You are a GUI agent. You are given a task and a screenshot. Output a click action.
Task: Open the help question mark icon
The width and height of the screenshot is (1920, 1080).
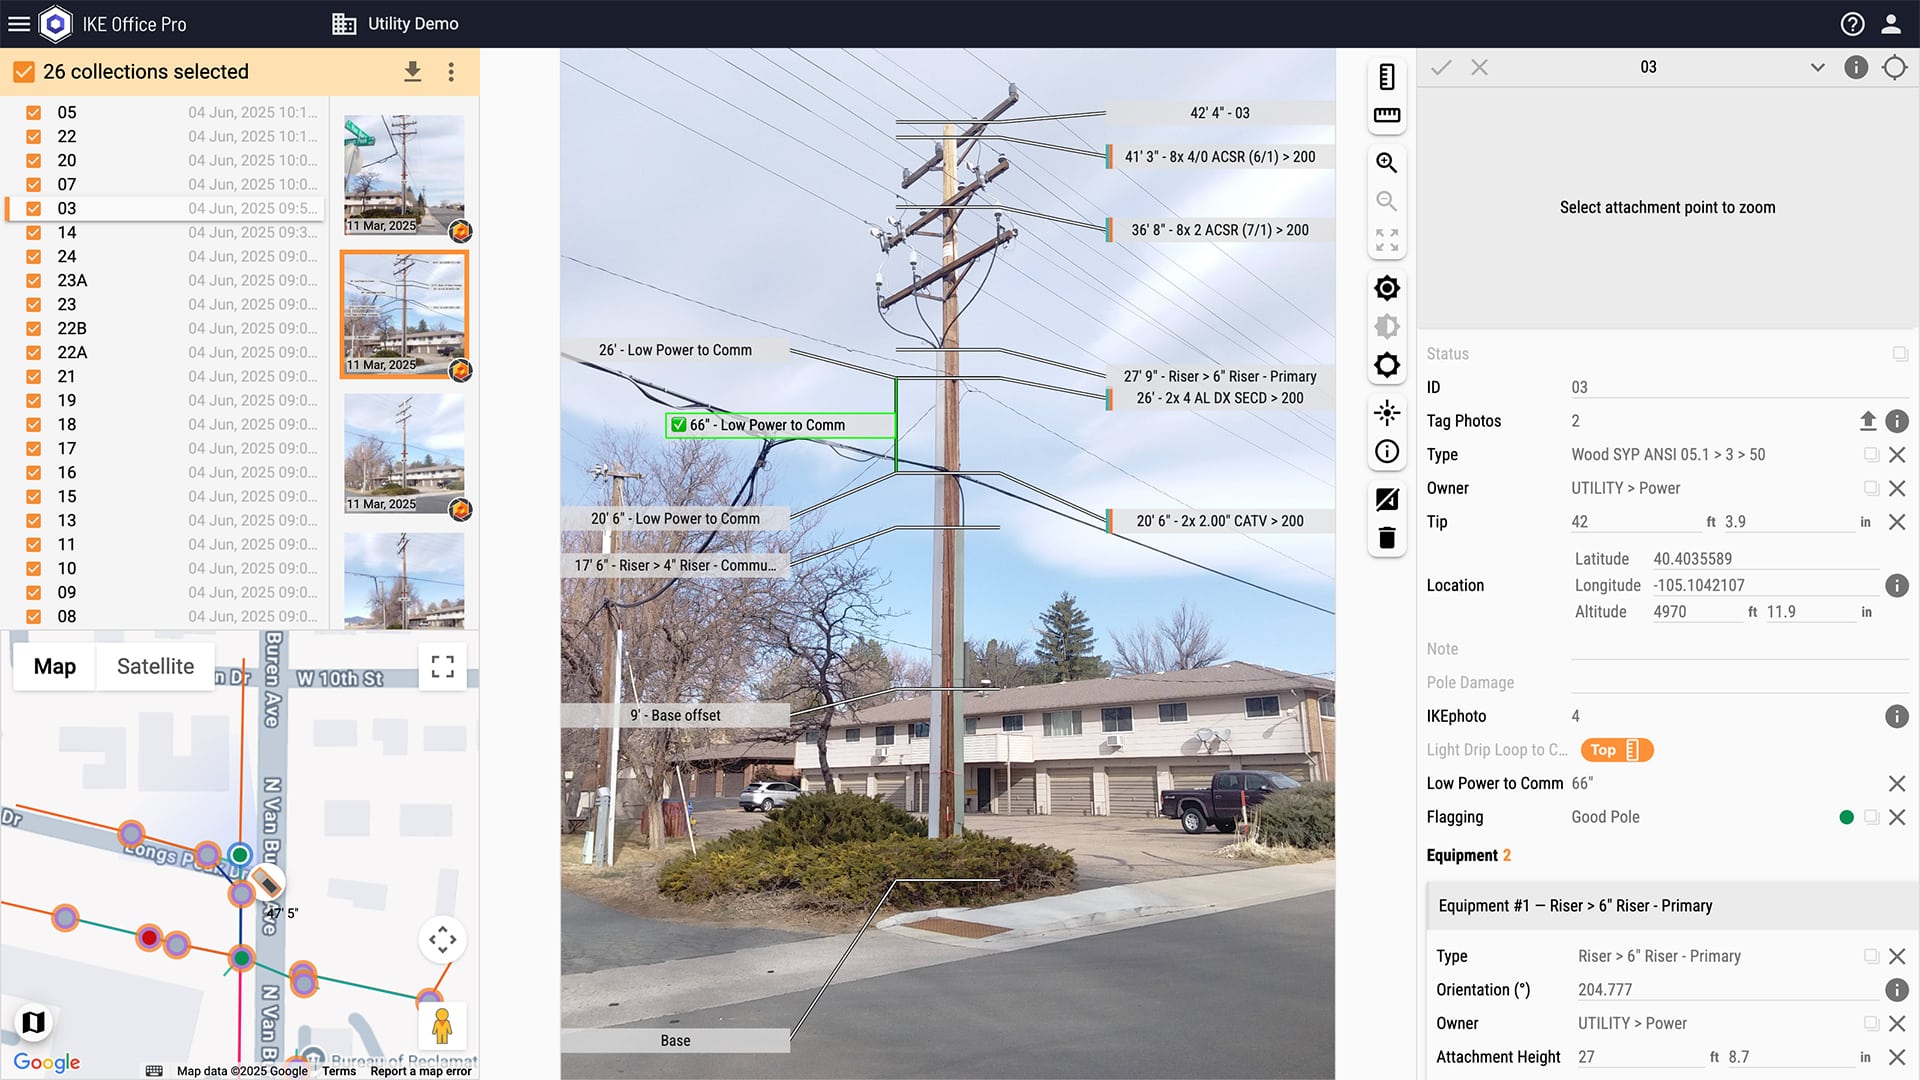pyautogui.click(x=1852, y=24)
